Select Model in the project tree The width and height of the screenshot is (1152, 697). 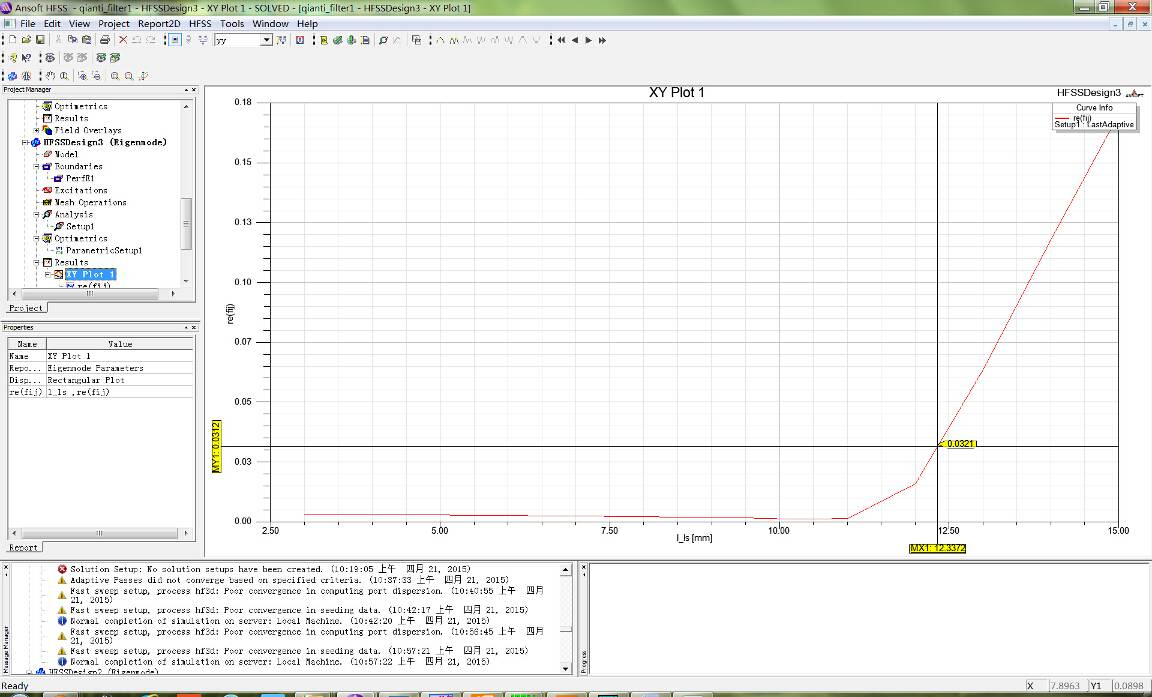point(66,154)
